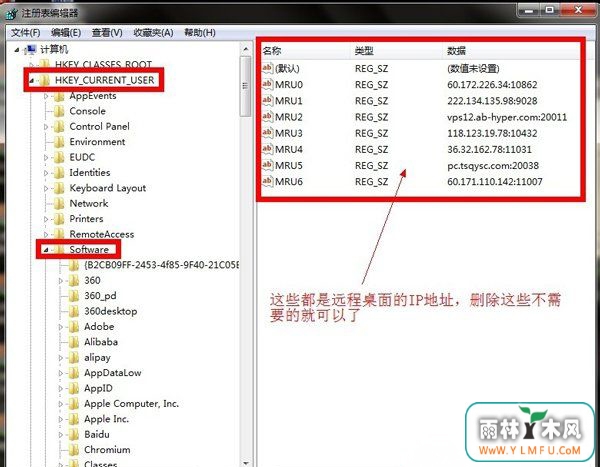The height and width of the screenshot is (467, 600).
Task: Select the RemoteAccess registry key
Action: (101, 234)
